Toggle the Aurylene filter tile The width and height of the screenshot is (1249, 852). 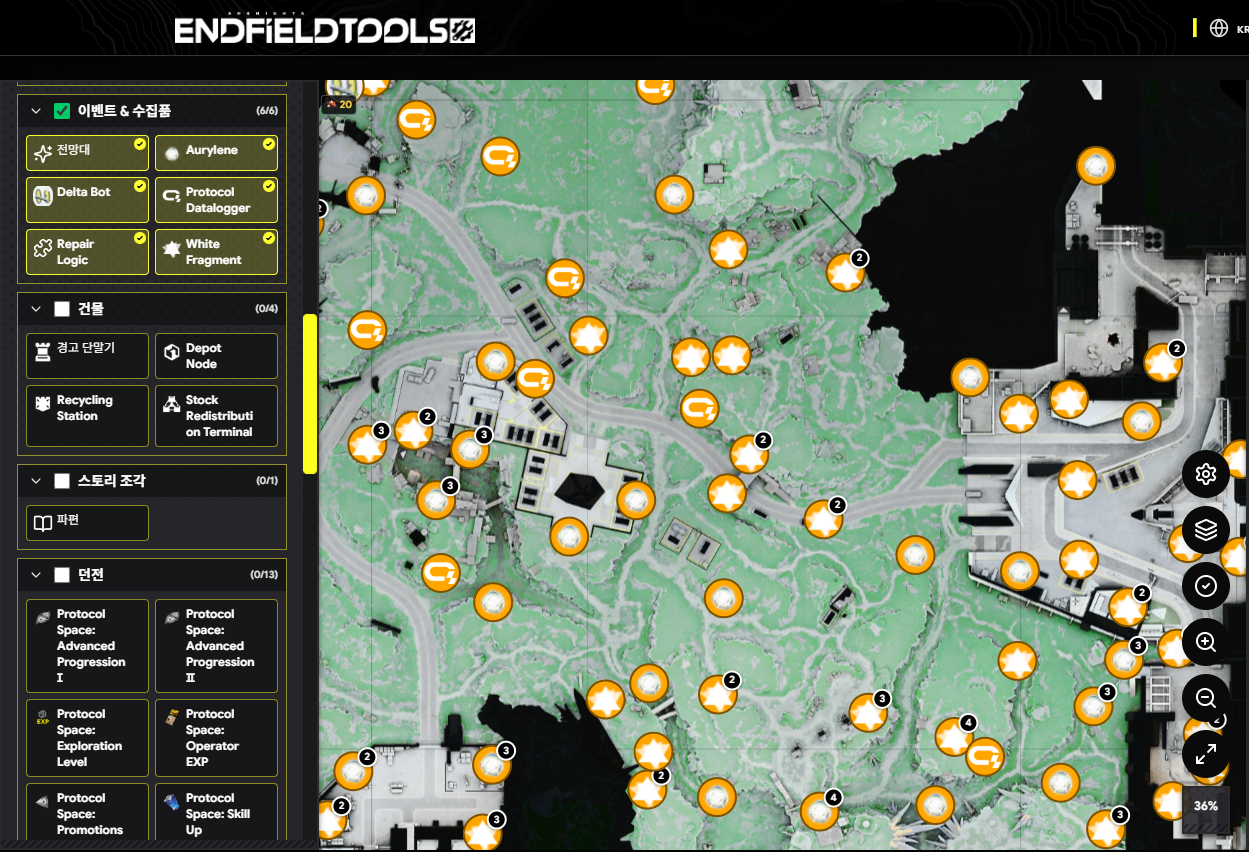(x=216, y=153)
